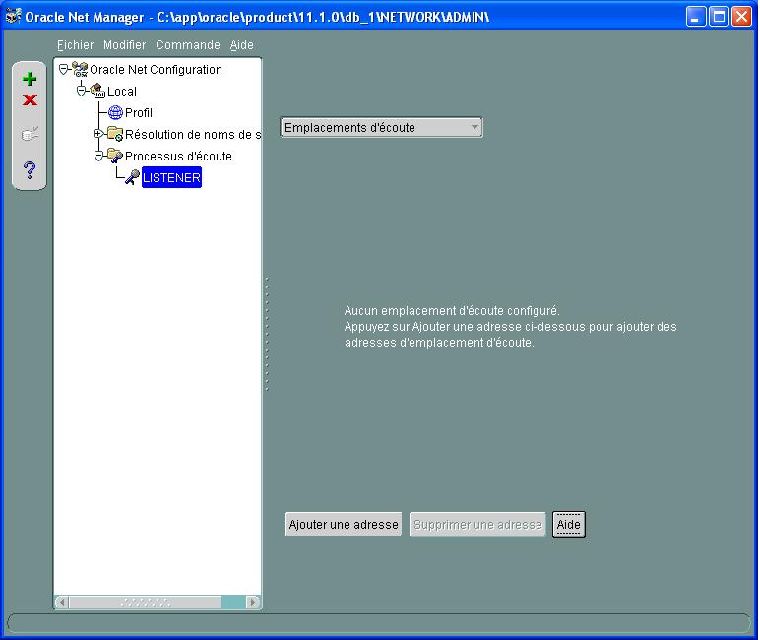Open the Emplacements d'écoute dropdown
Image resolution: width=760 pixels, height=640 pixels.
[381, 128]
